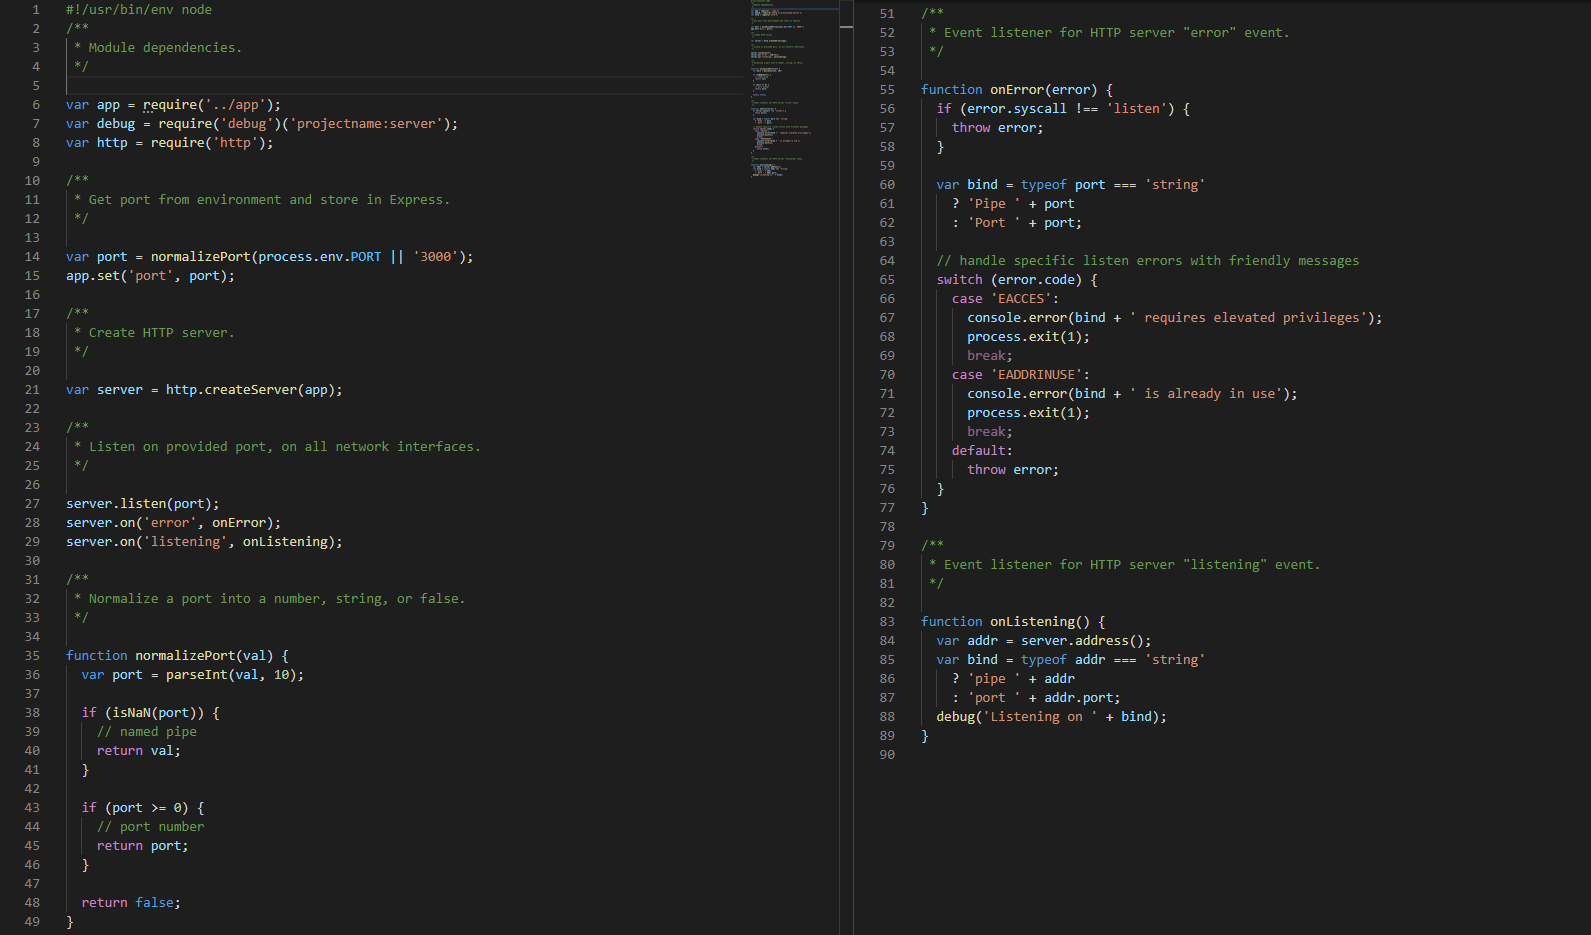
Task: Click the 'EADDRINUSE' case string
Action: (x=1036, y=374)
